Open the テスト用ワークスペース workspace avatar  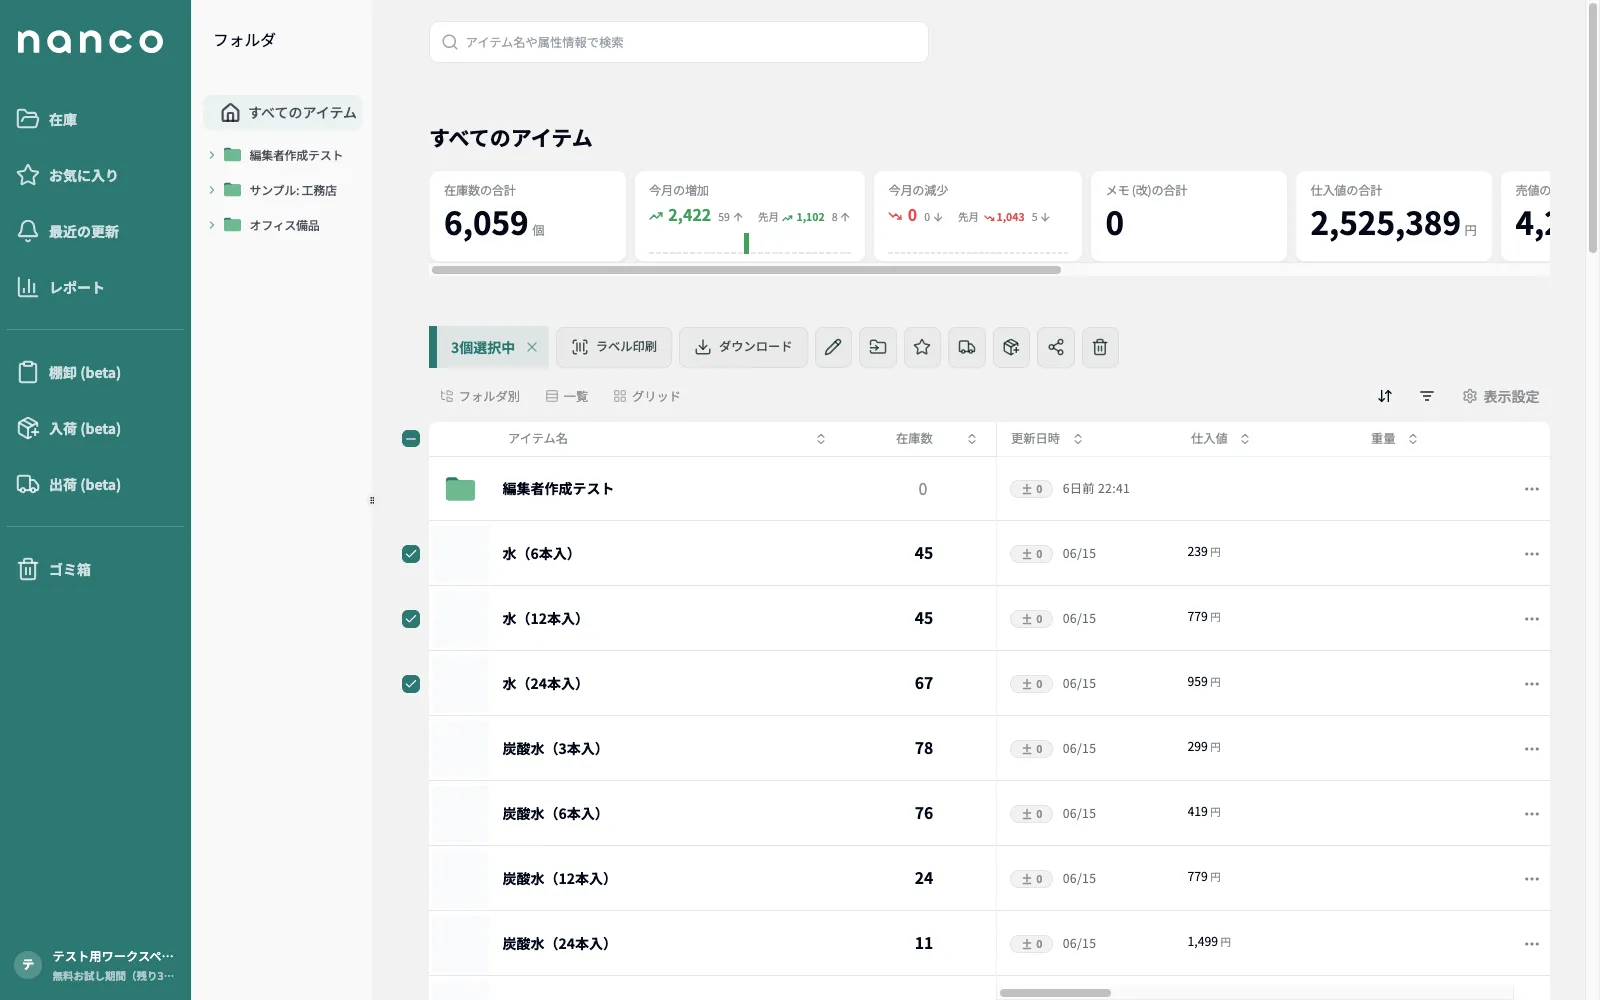tap(28, 965)
